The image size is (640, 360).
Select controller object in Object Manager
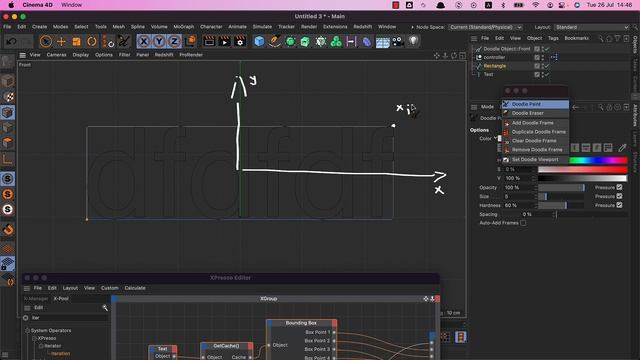coord(494,58)
